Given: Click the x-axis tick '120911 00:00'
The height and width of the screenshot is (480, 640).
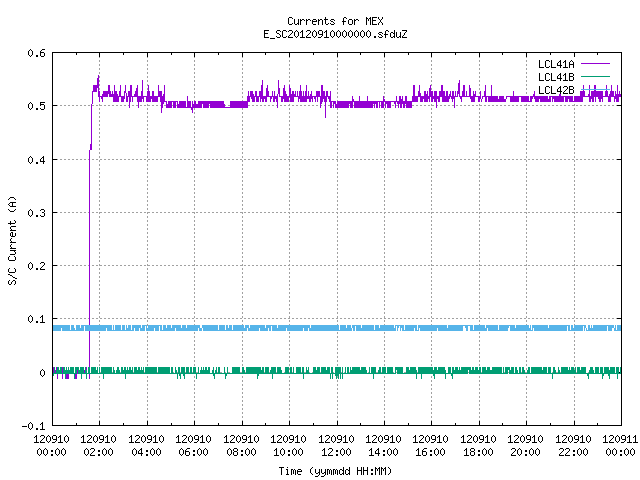Looking at the screenshot, I should click(x=620, y=446).
